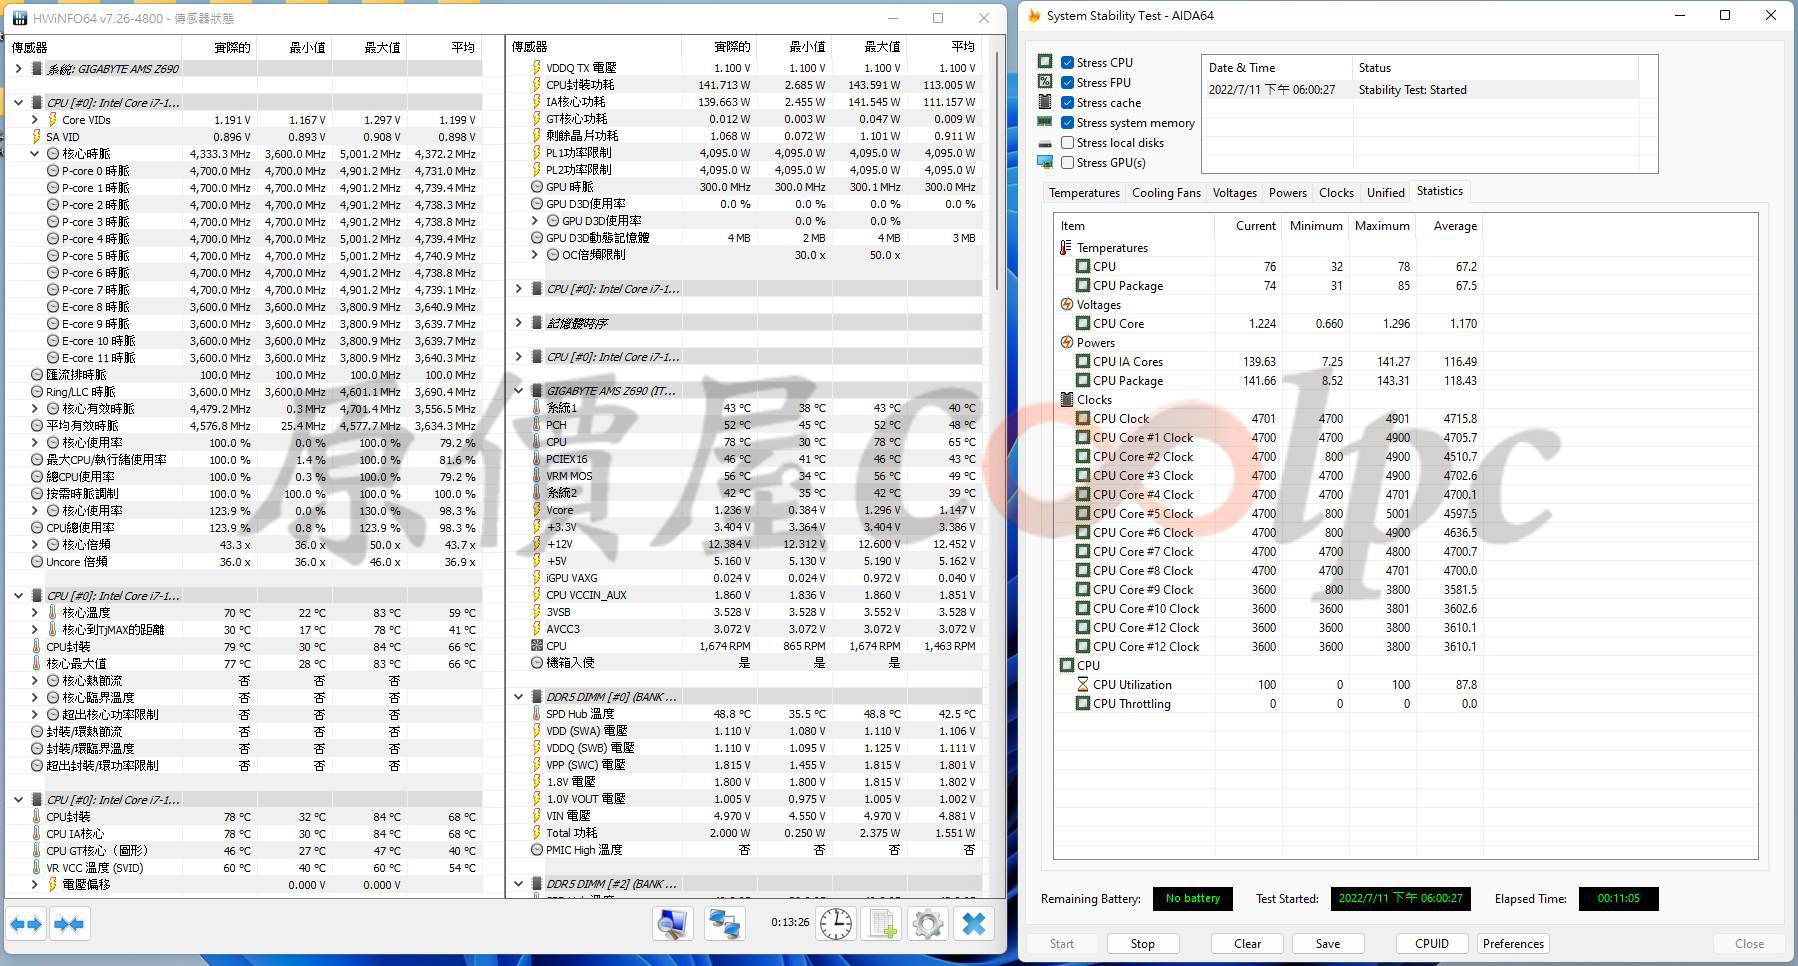Close sensors with the blue X icon
Screen dimensions: 1798x966
point(974,924)
